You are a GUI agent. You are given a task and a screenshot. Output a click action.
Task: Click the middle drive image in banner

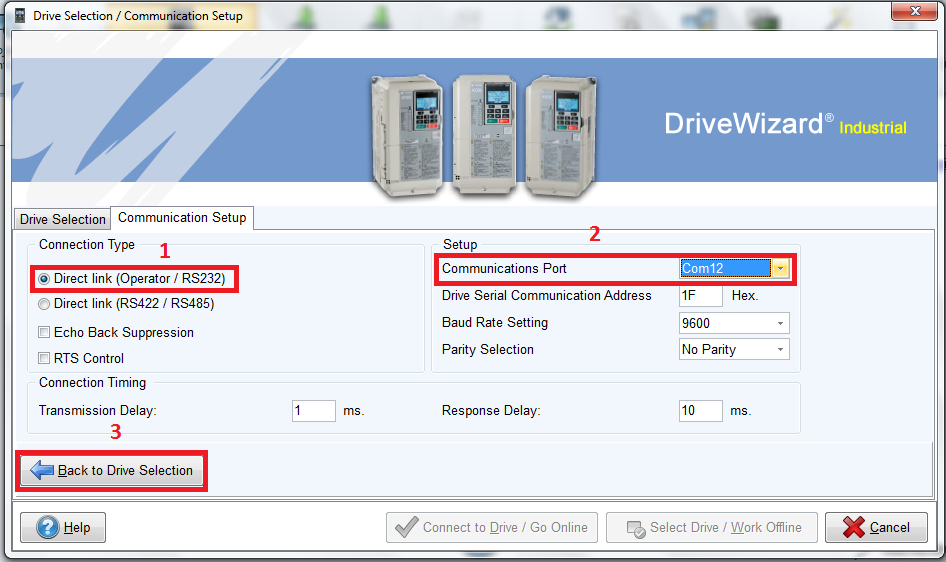tap(484, 135)
